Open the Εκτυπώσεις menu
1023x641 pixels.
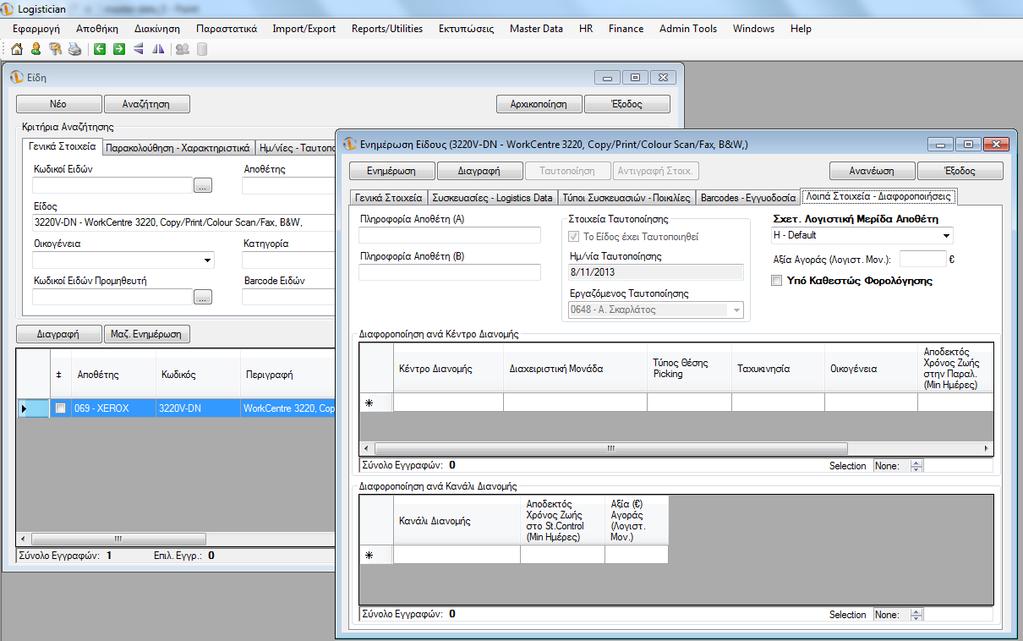[x=466, y=29]
